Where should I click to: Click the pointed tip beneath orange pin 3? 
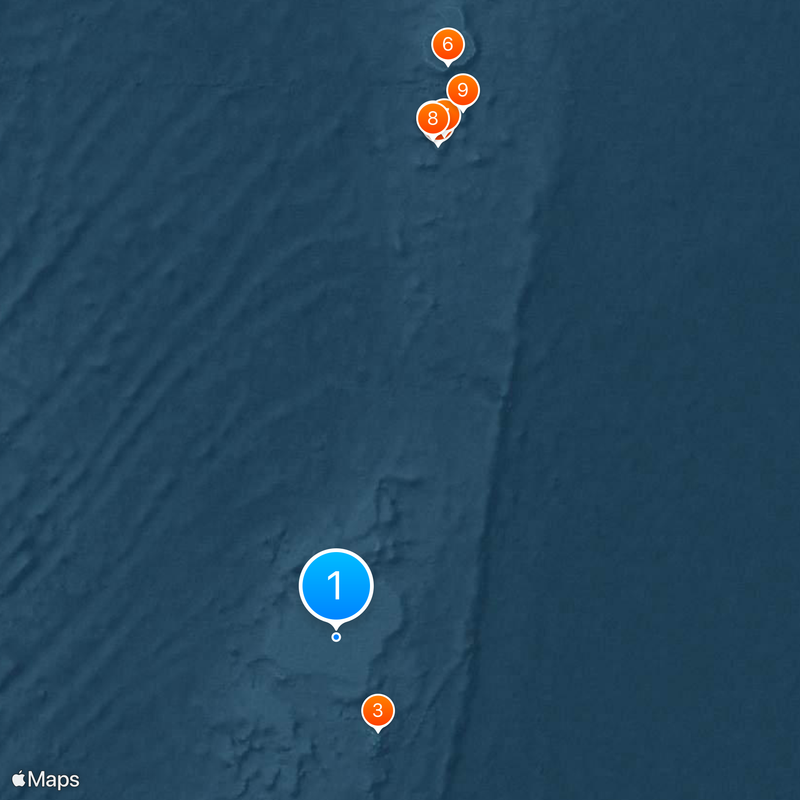point(378,731)
